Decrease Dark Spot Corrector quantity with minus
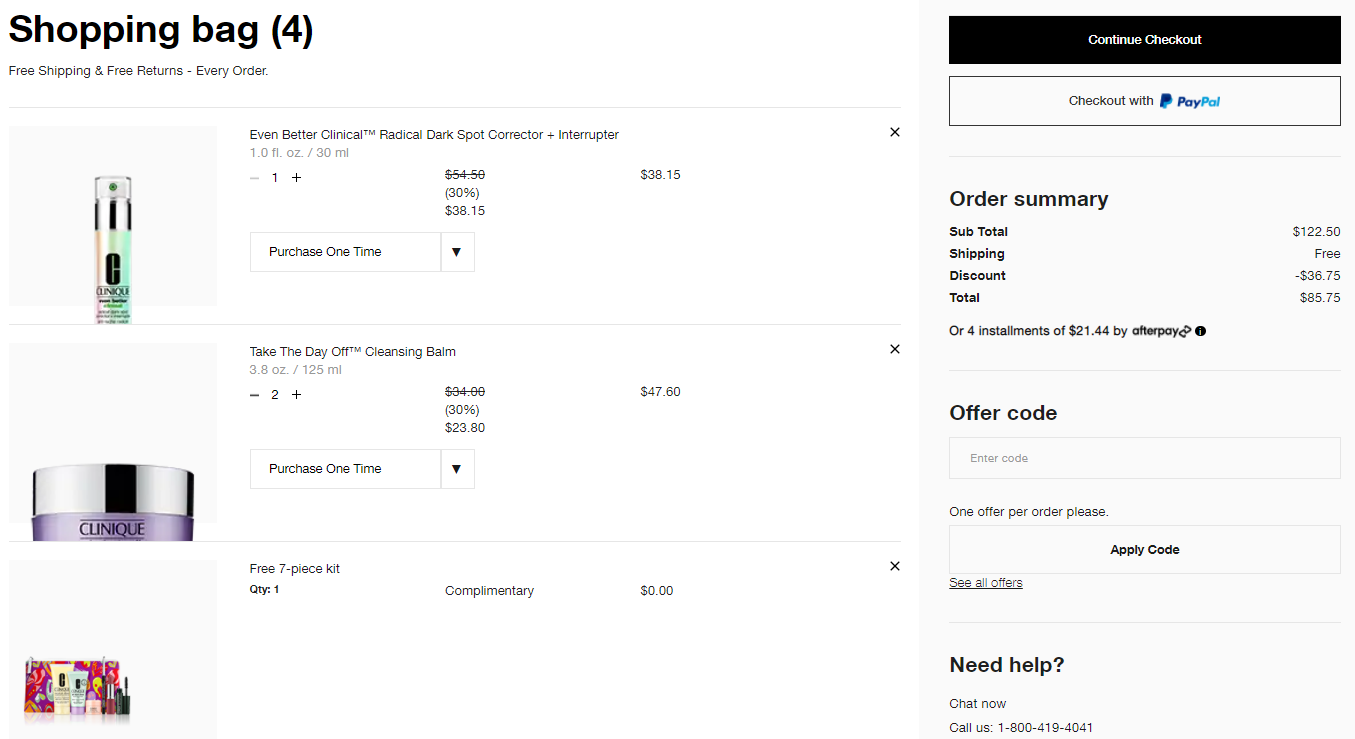 254,178
